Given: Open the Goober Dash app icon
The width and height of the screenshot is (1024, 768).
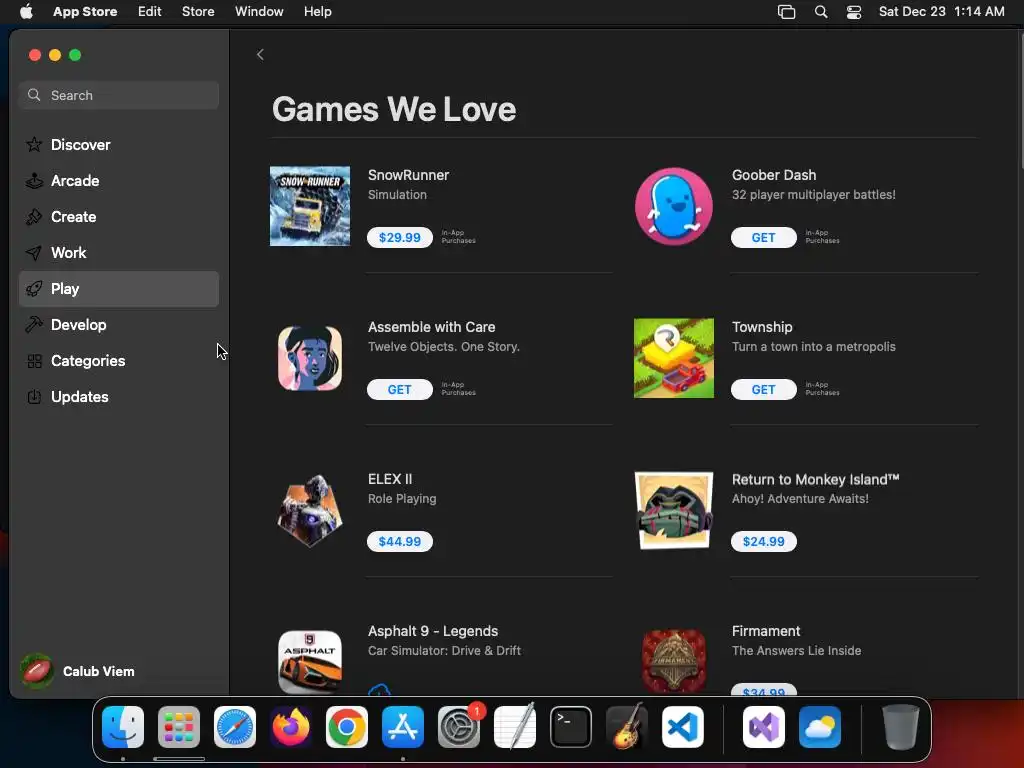Looking at the screenshot, I should tap(673, 206).
